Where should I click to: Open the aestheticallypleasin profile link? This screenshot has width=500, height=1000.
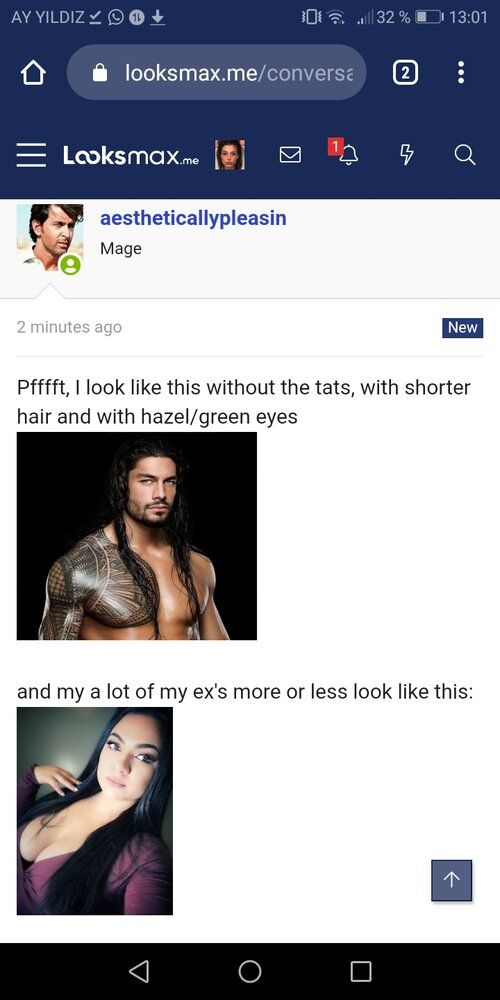coord(193,218)
